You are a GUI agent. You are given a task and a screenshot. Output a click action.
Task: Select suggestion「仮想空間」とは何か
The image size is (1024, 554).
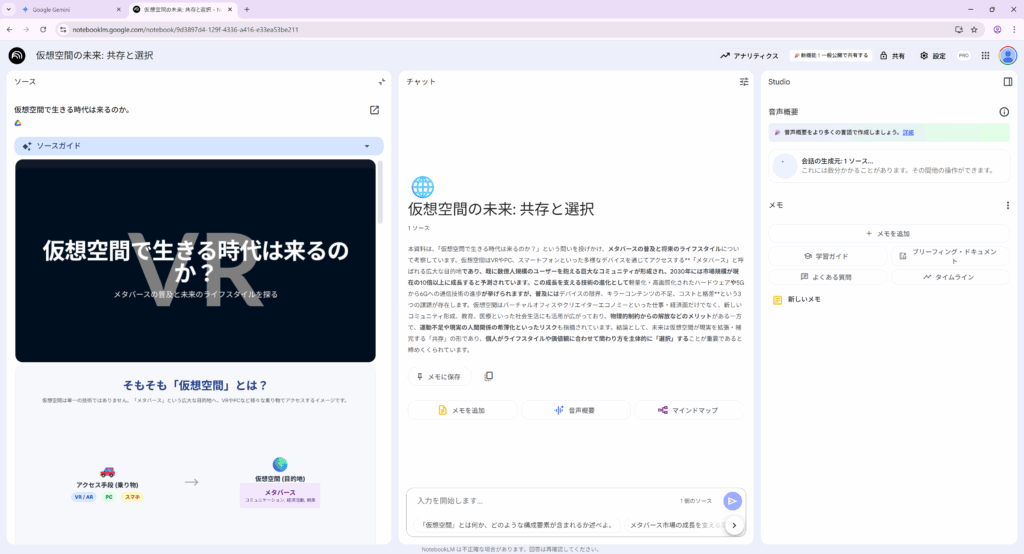[516, 525]
